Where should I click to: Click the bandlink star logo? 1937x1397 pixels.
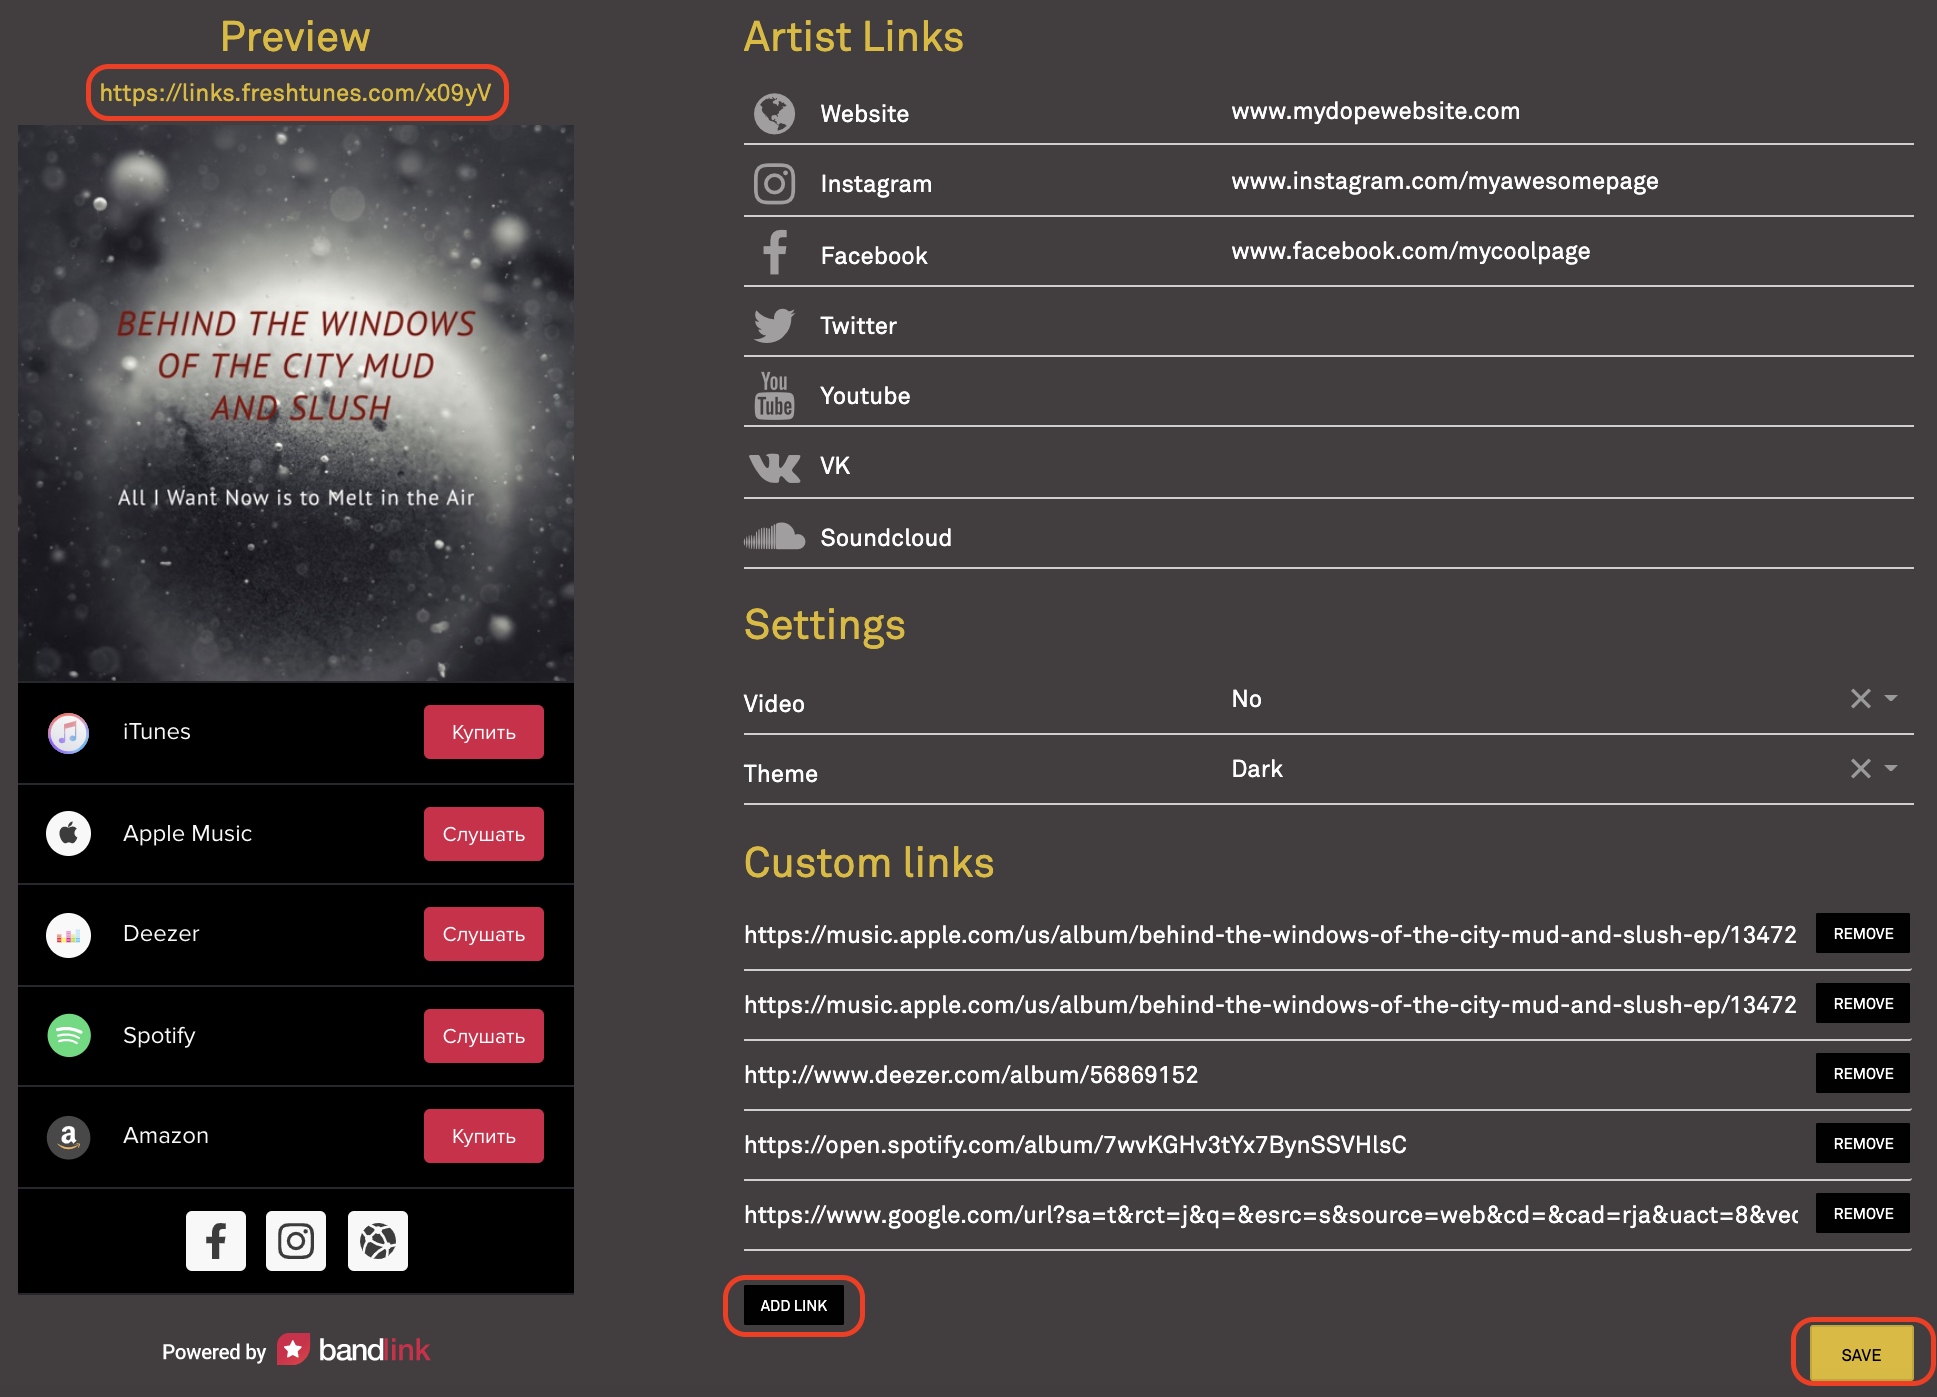click(x=293, y=1349)
